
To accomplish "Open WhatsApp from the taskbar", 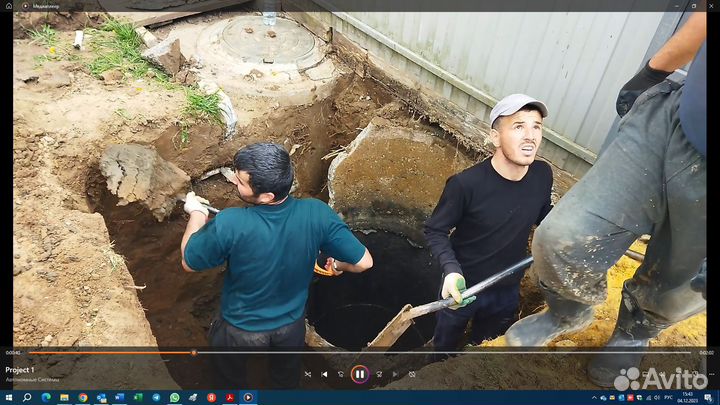I will pos(174,397).
